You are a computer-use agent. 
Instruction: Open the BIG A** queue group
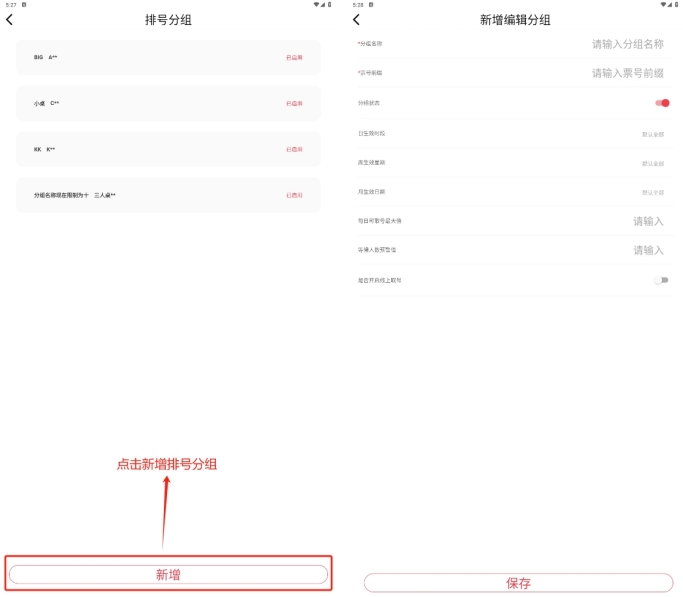click(x=168, y=58)
